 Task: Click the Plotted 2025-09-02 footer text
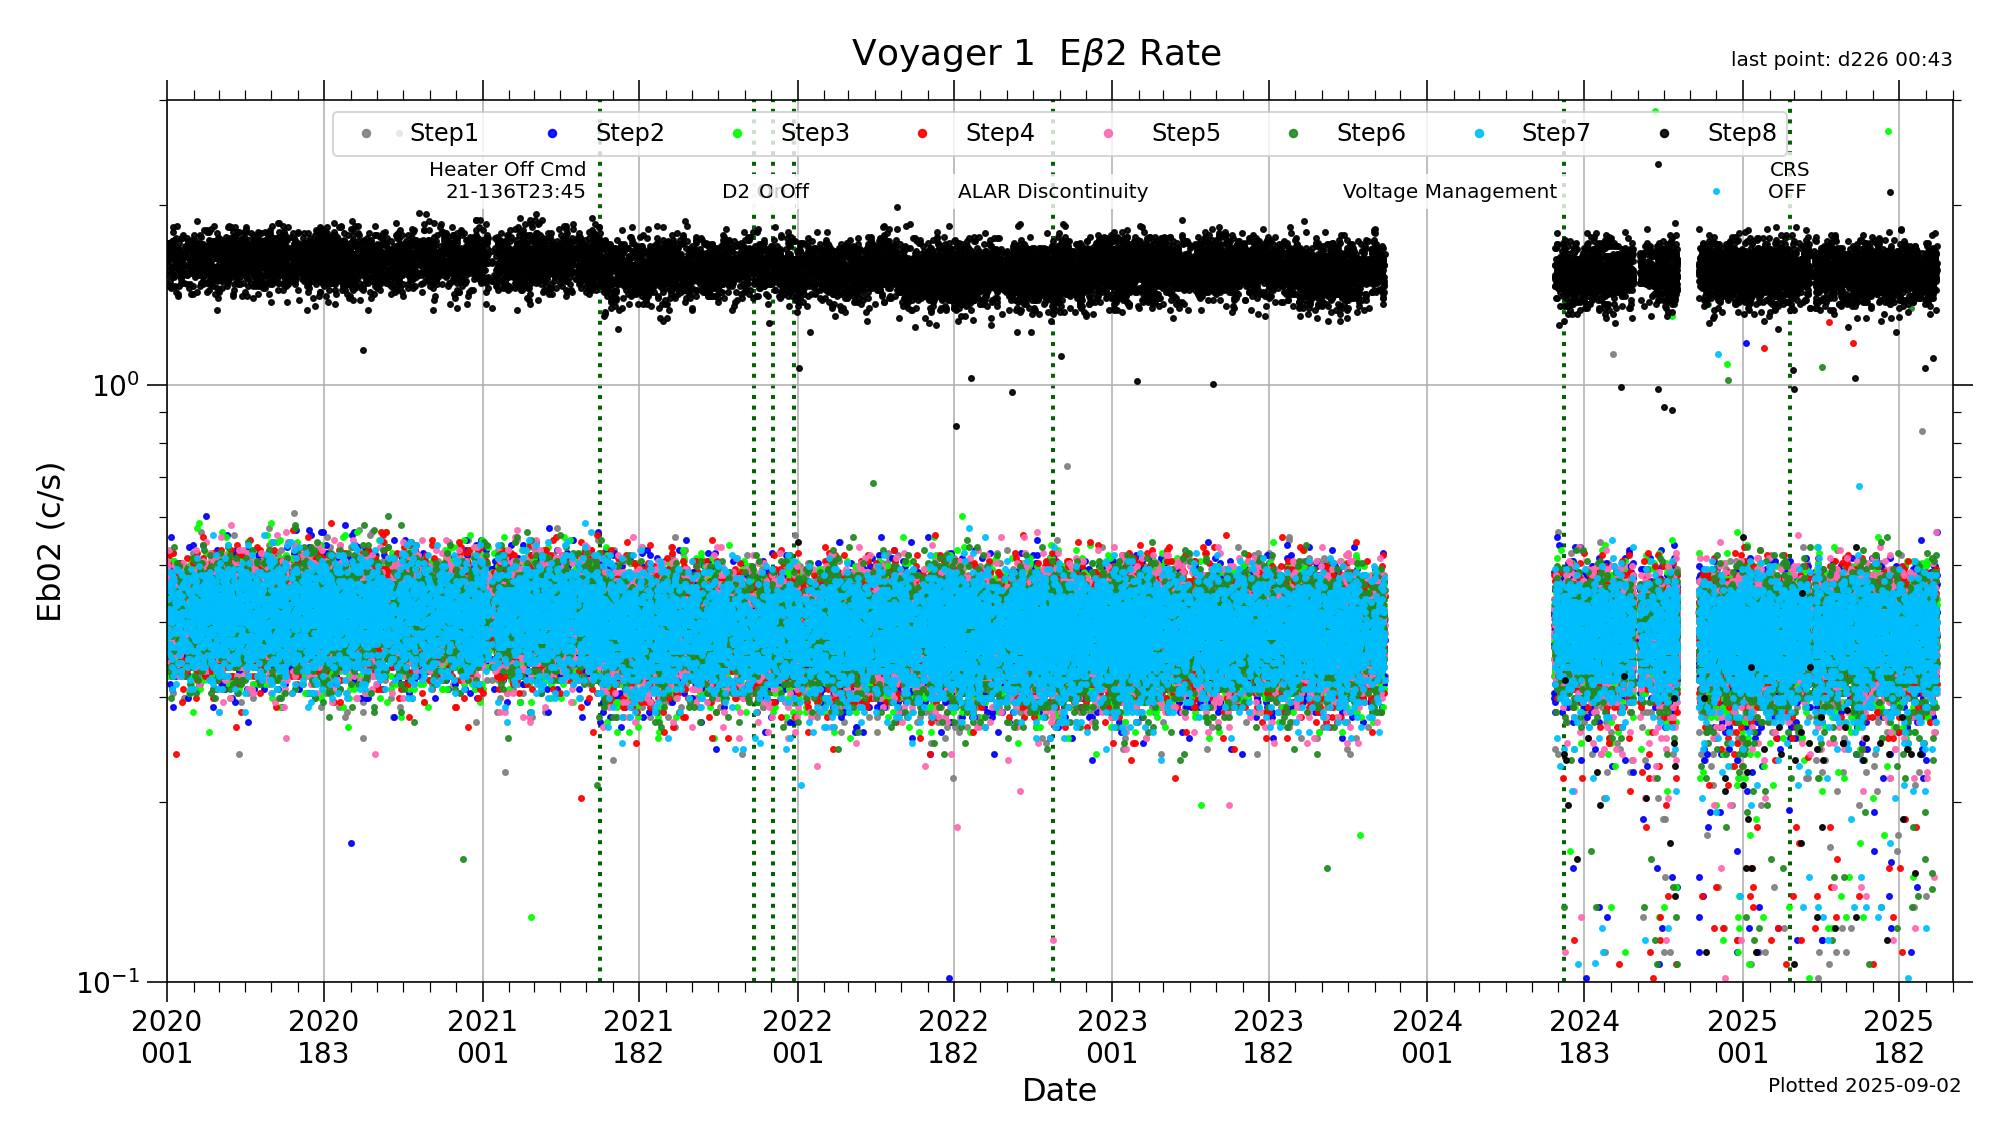click(1864, 1086)
